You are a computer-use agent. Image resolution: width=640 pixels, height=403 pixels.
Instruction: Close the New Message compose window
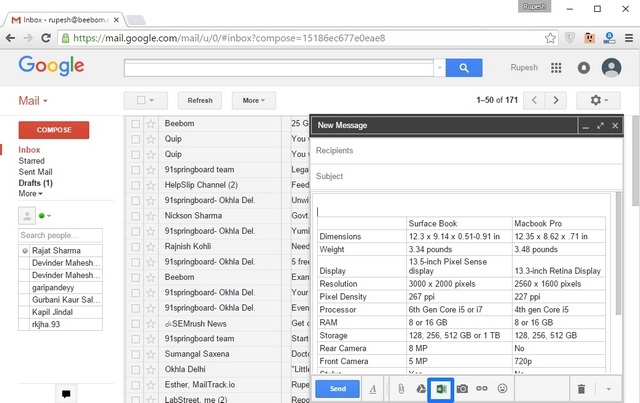click(x=615, y=126)
